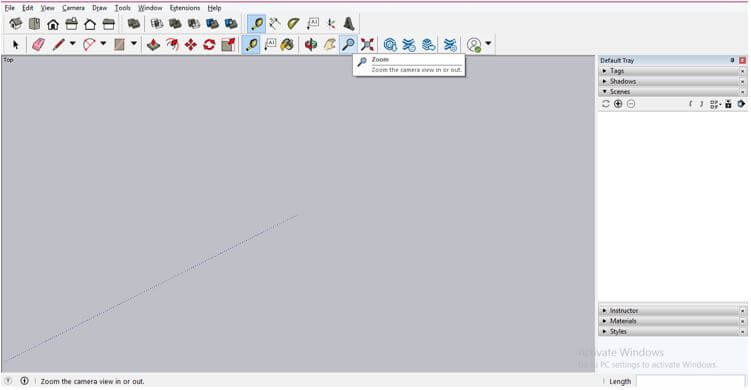Click into the Length measurements field
751x390 pixels.
[691, 381]
